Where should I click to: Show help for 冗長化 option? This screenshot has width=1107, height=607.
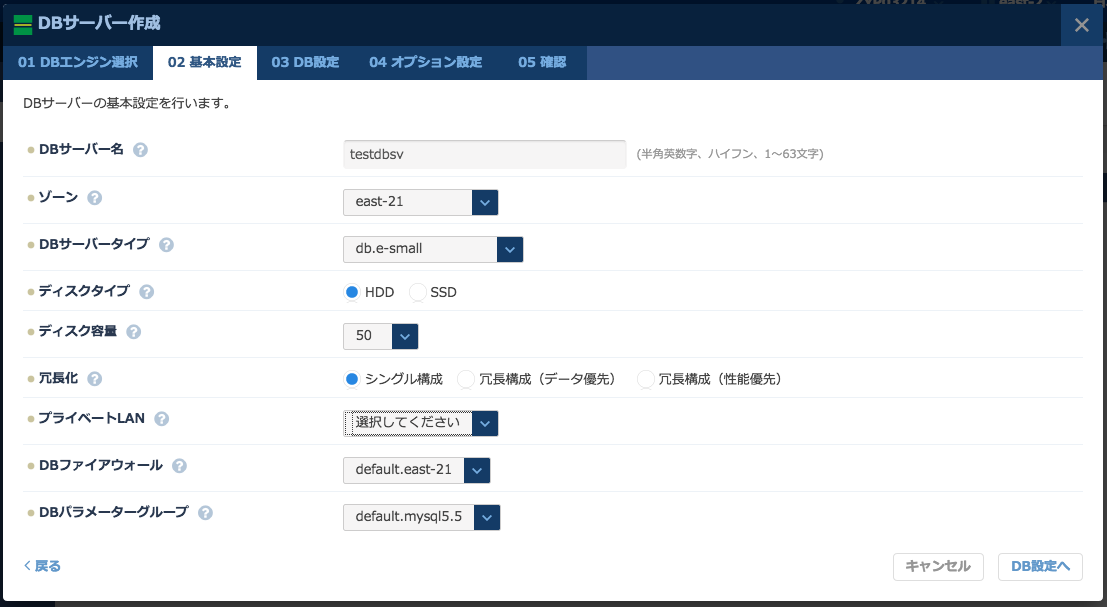point(95,379)
